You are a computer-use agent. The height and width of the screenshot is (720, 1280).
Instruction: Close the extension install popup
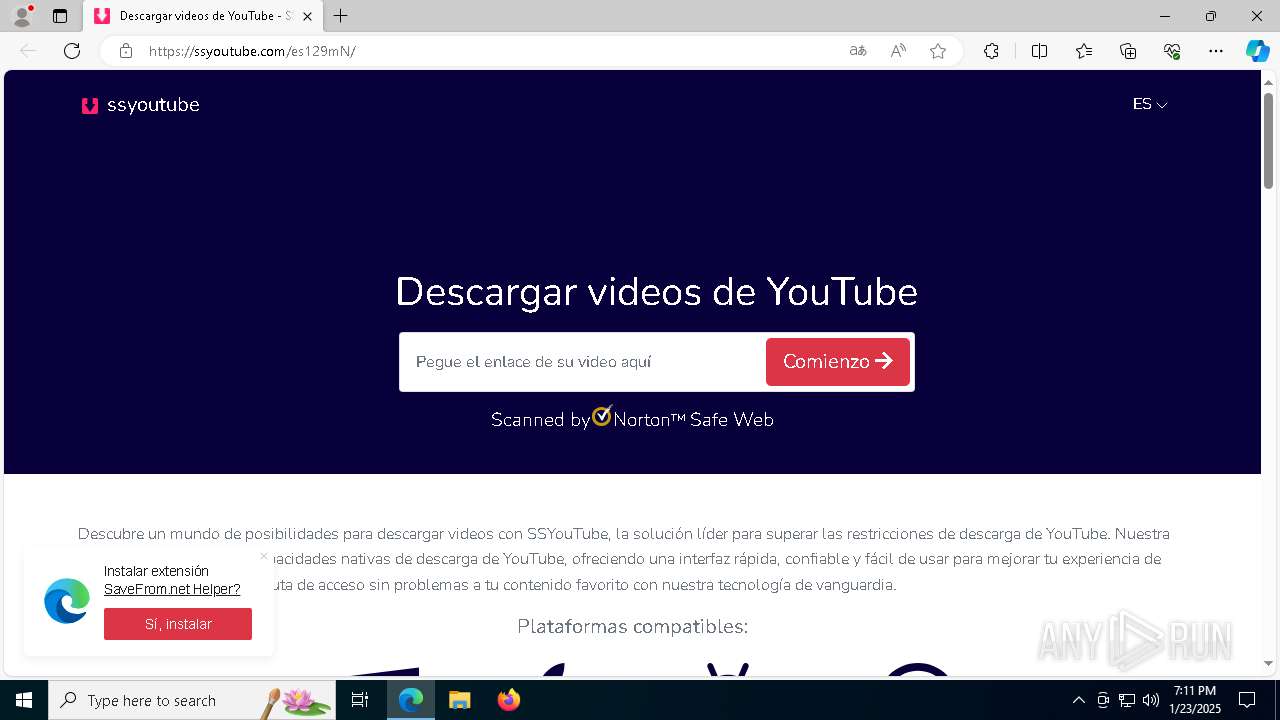(264, 556)
